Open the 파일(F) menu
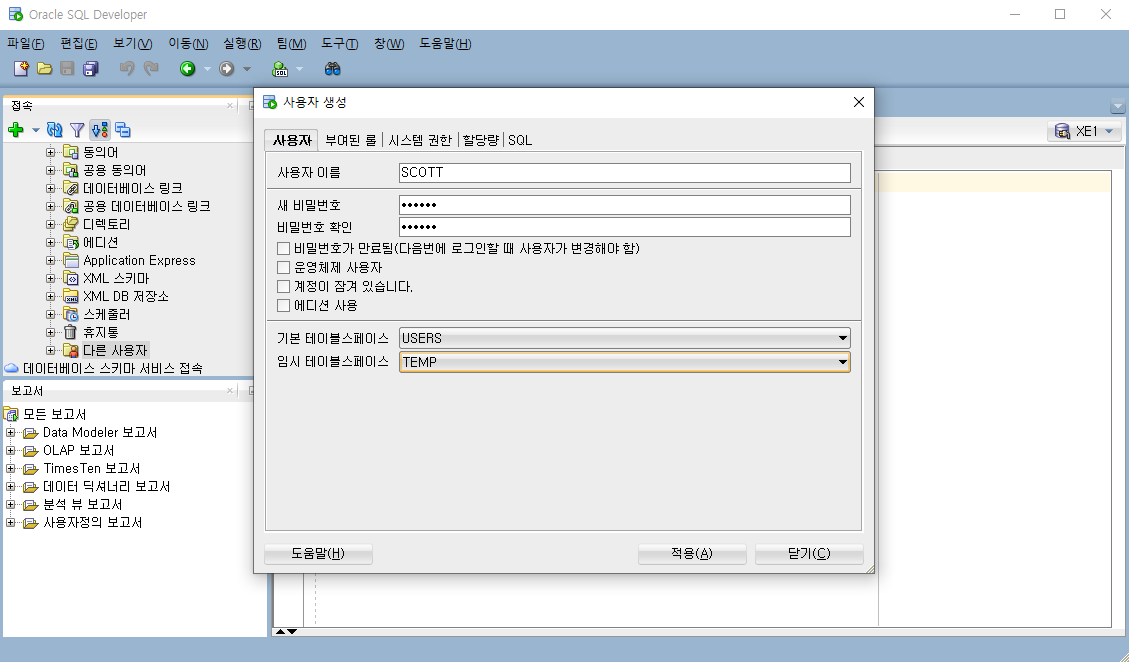Viewport: 1129px width, 662px height. (x=25, y=44)
